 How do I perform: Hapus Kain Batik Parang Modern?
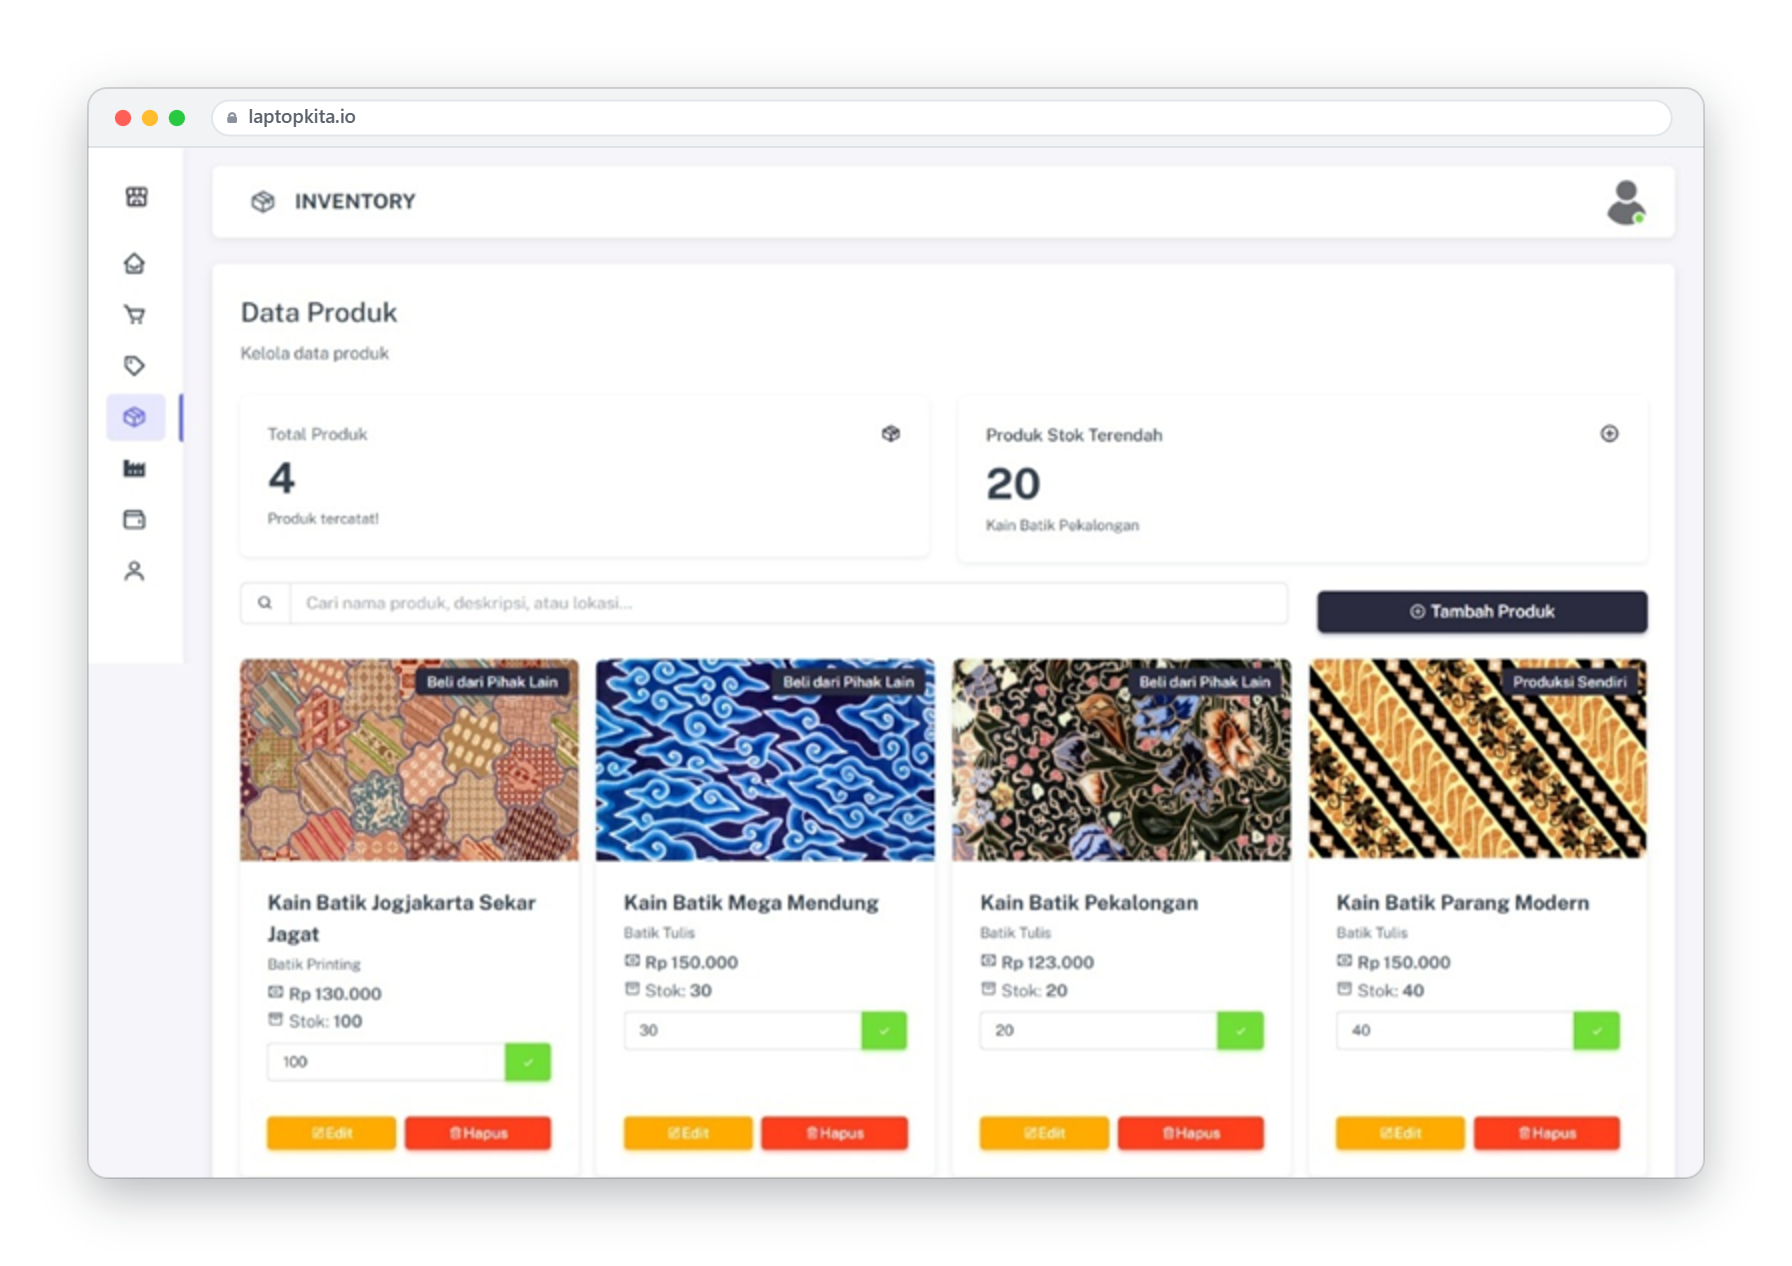coord(1547,1133)
